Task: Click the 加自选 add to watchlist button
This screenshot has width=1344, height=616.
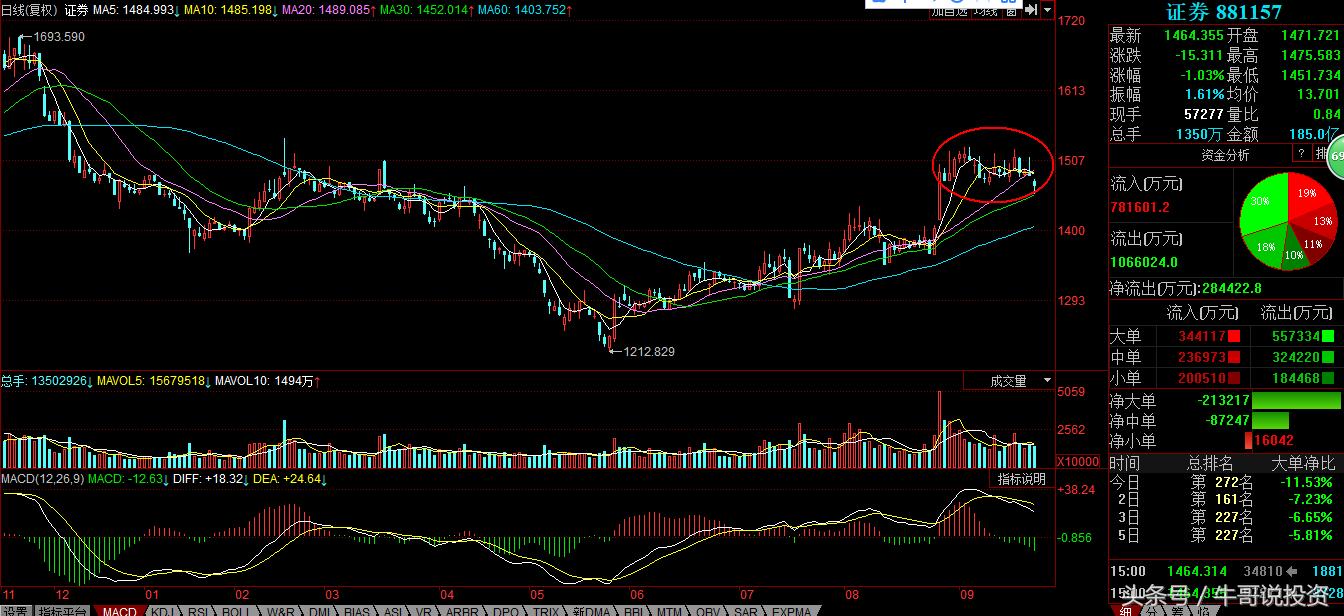Action: coord(950,10)
